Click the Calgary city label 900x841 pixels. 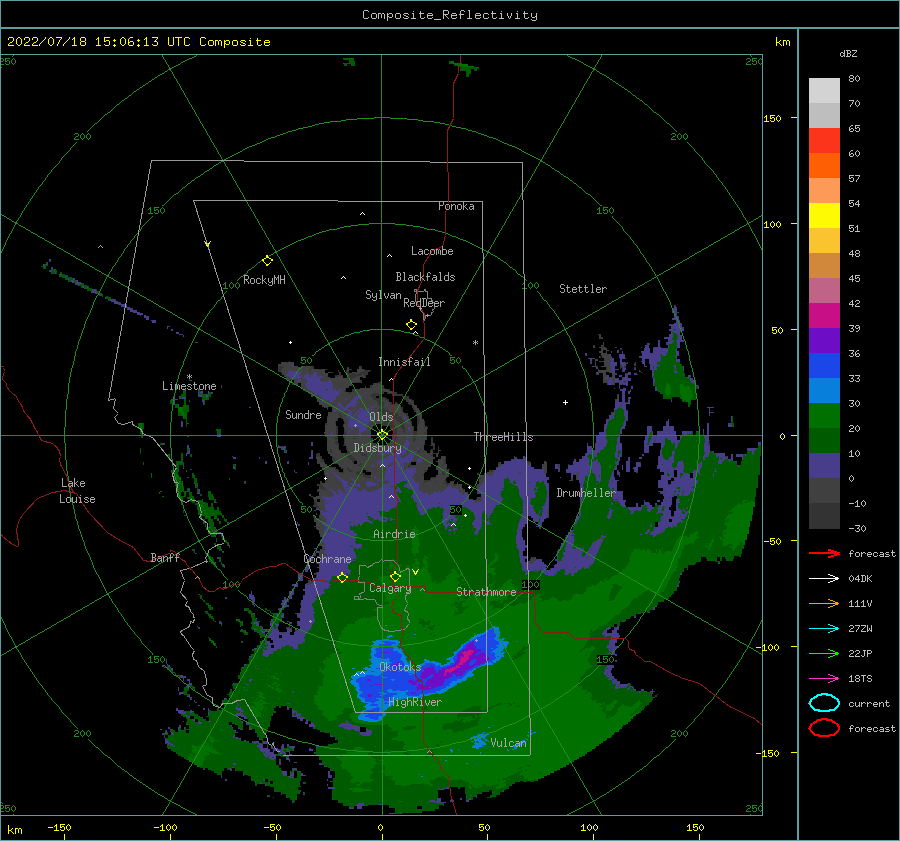(390, 588)
